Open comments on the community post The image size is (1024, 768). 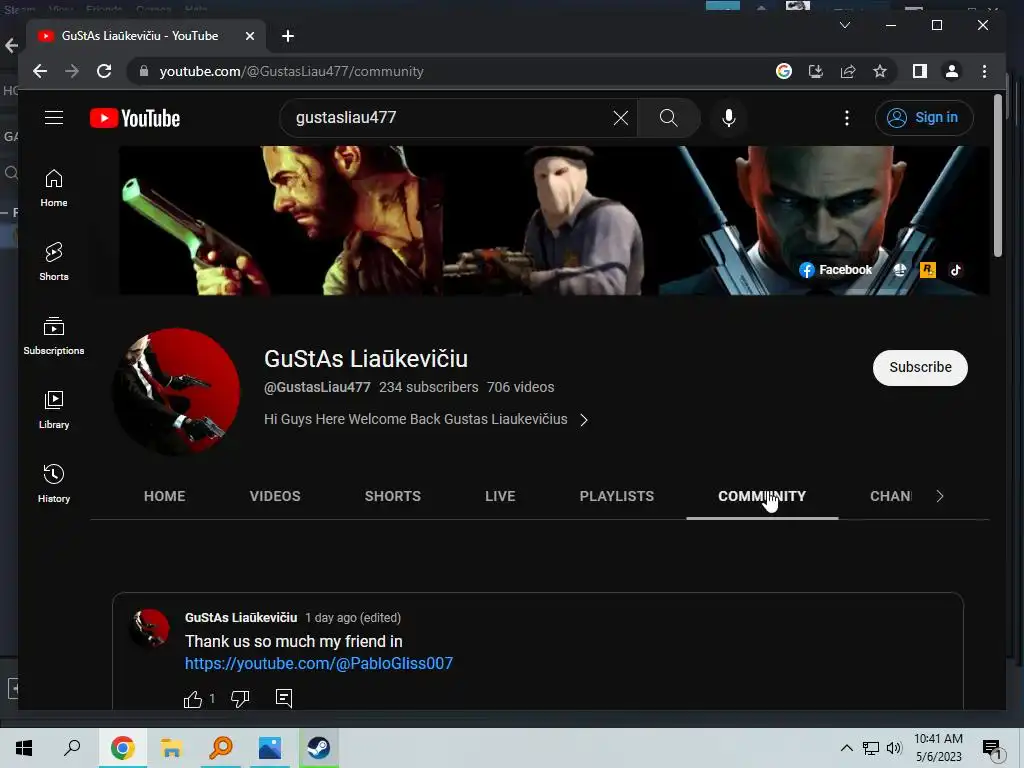click(x=284, y=698)
